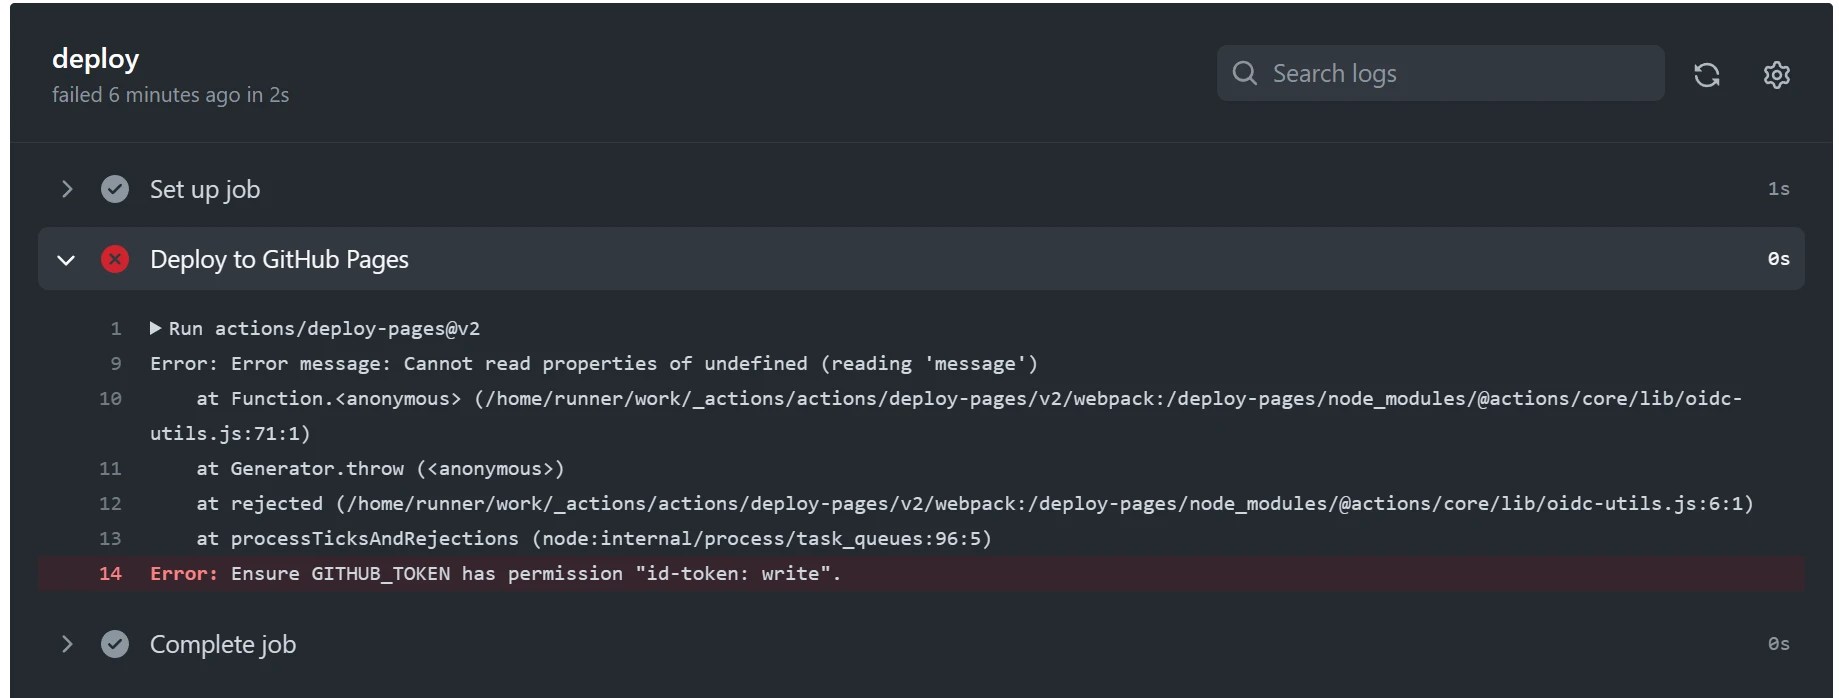Click log line number 1

[x=116, y=328]
